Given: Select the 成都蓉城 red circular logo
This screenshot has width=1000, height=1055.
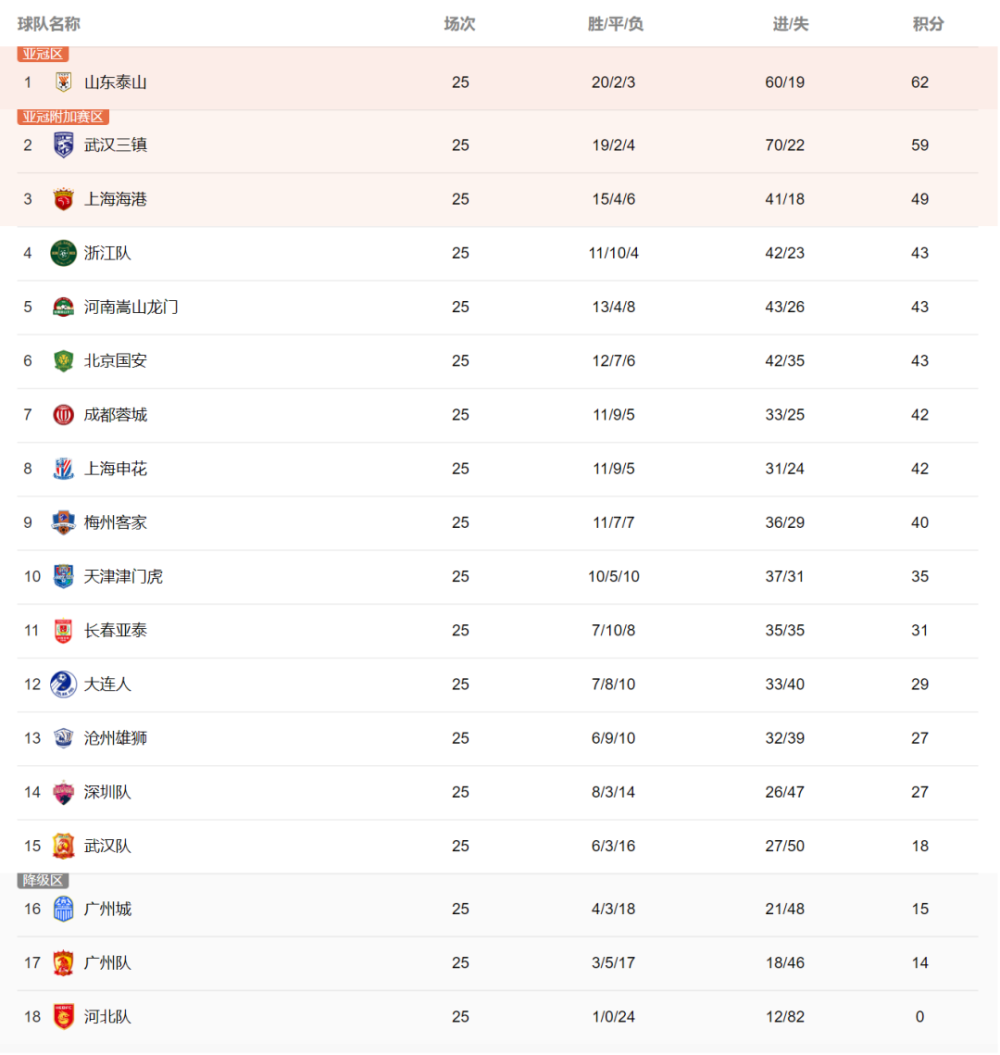Looking at the screenshot, I should point(63,414).
